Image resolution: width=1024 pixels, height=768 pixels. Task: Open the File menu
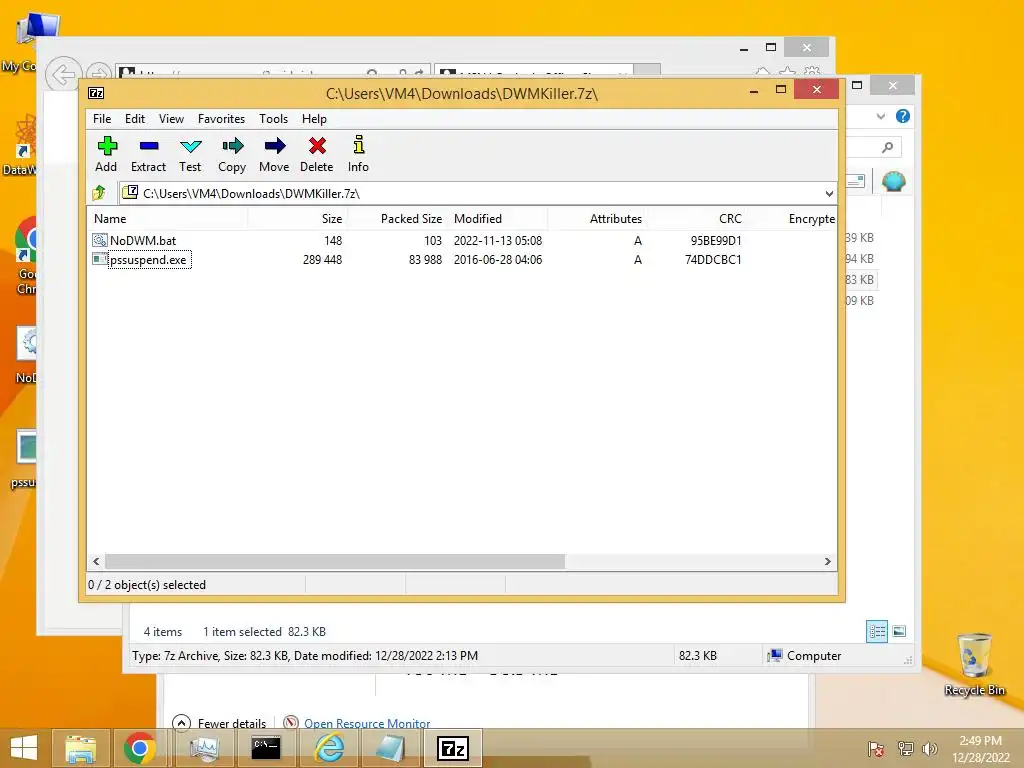(102, 119)
